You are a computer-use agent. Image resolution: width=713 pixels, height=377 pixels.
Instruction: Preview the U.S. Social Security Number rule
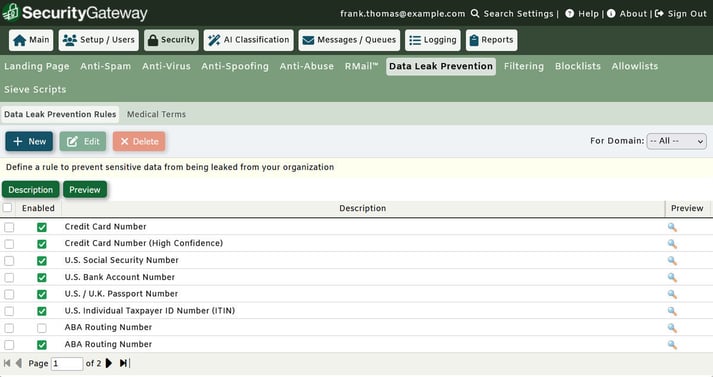click(672, 261)
